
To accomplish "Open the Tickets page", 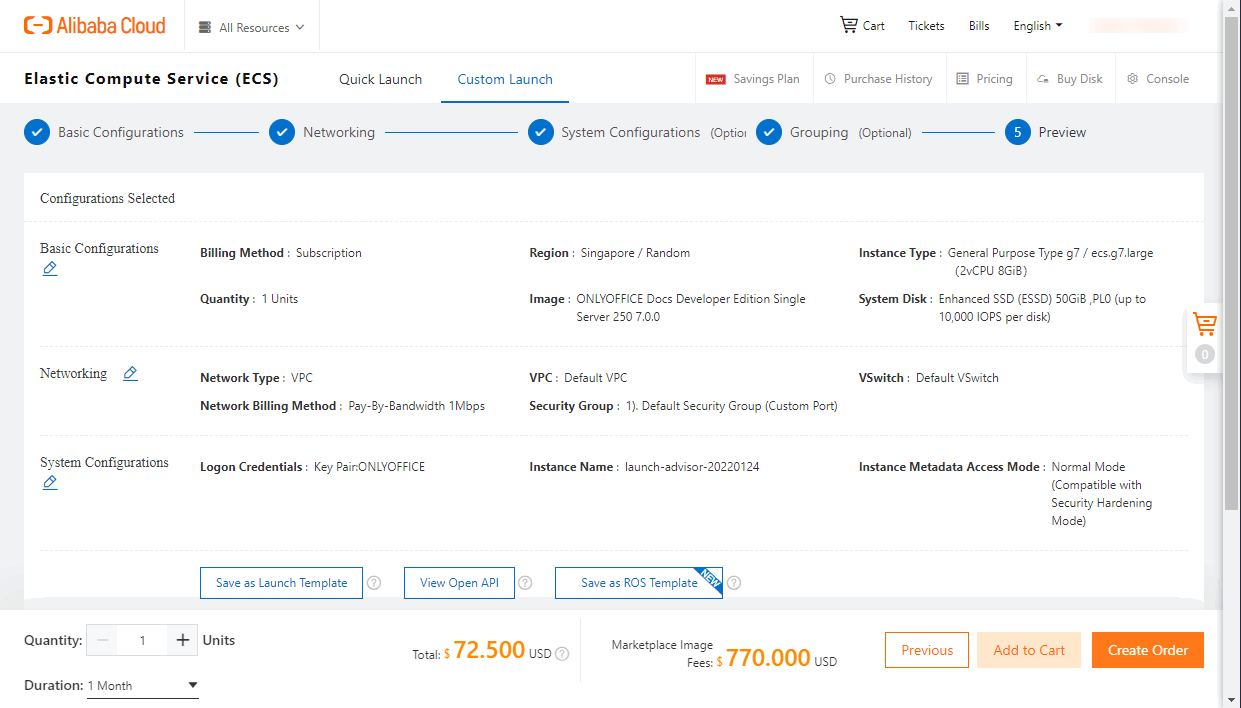I will (x=925, y=25).
